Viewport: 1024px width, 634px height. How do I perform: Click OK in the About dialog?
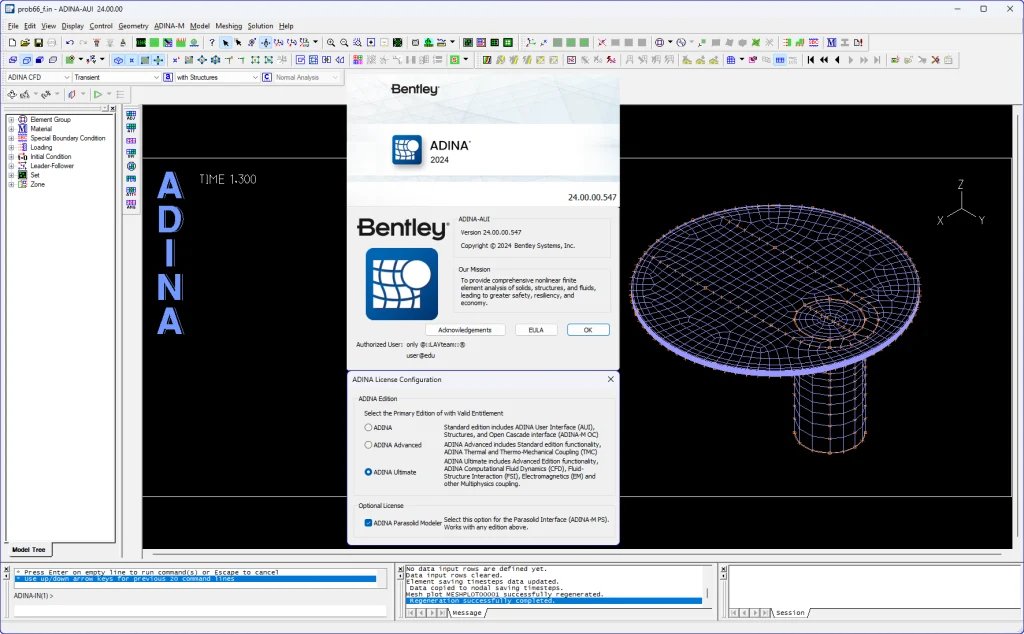588,330
